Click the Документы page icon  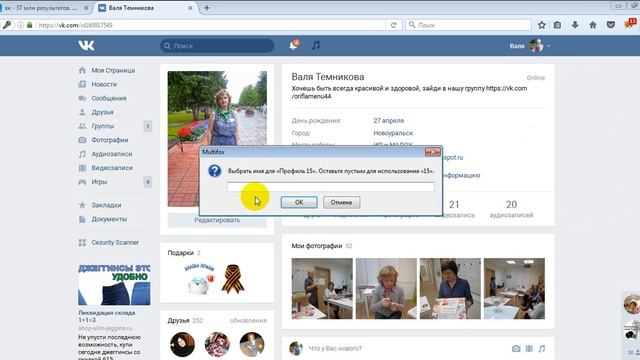coord(82,219)
